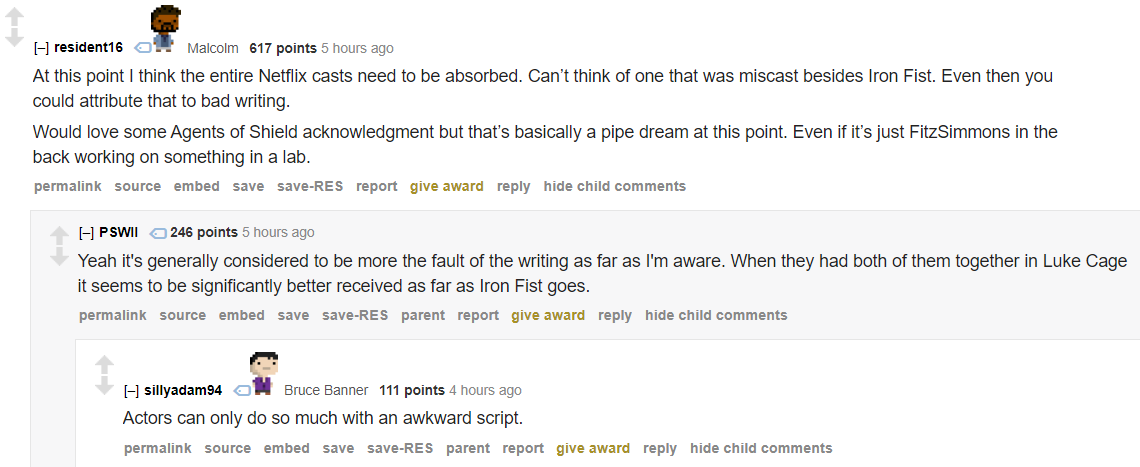Give award to PSWII's comment
This screenshot has width=1140, height=467.
coord(548,315)
